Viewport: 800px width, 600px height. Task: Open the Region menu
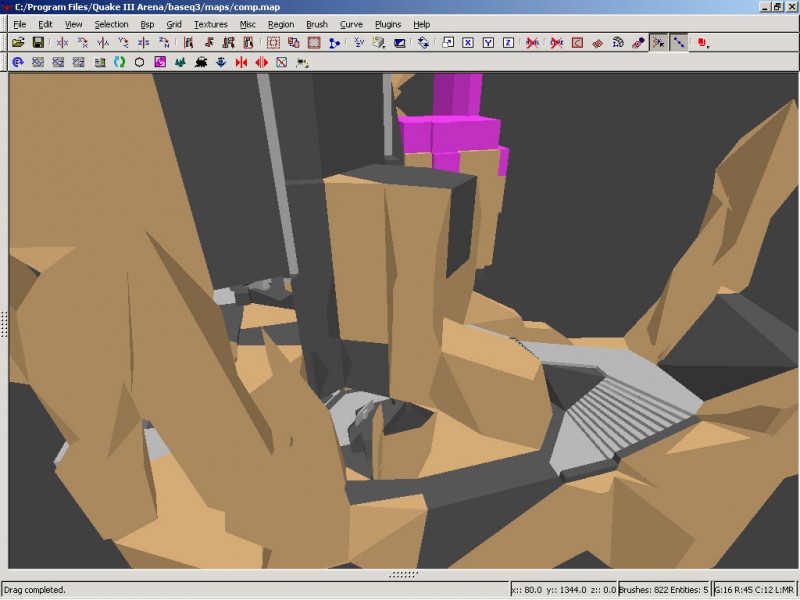point(281,24)
